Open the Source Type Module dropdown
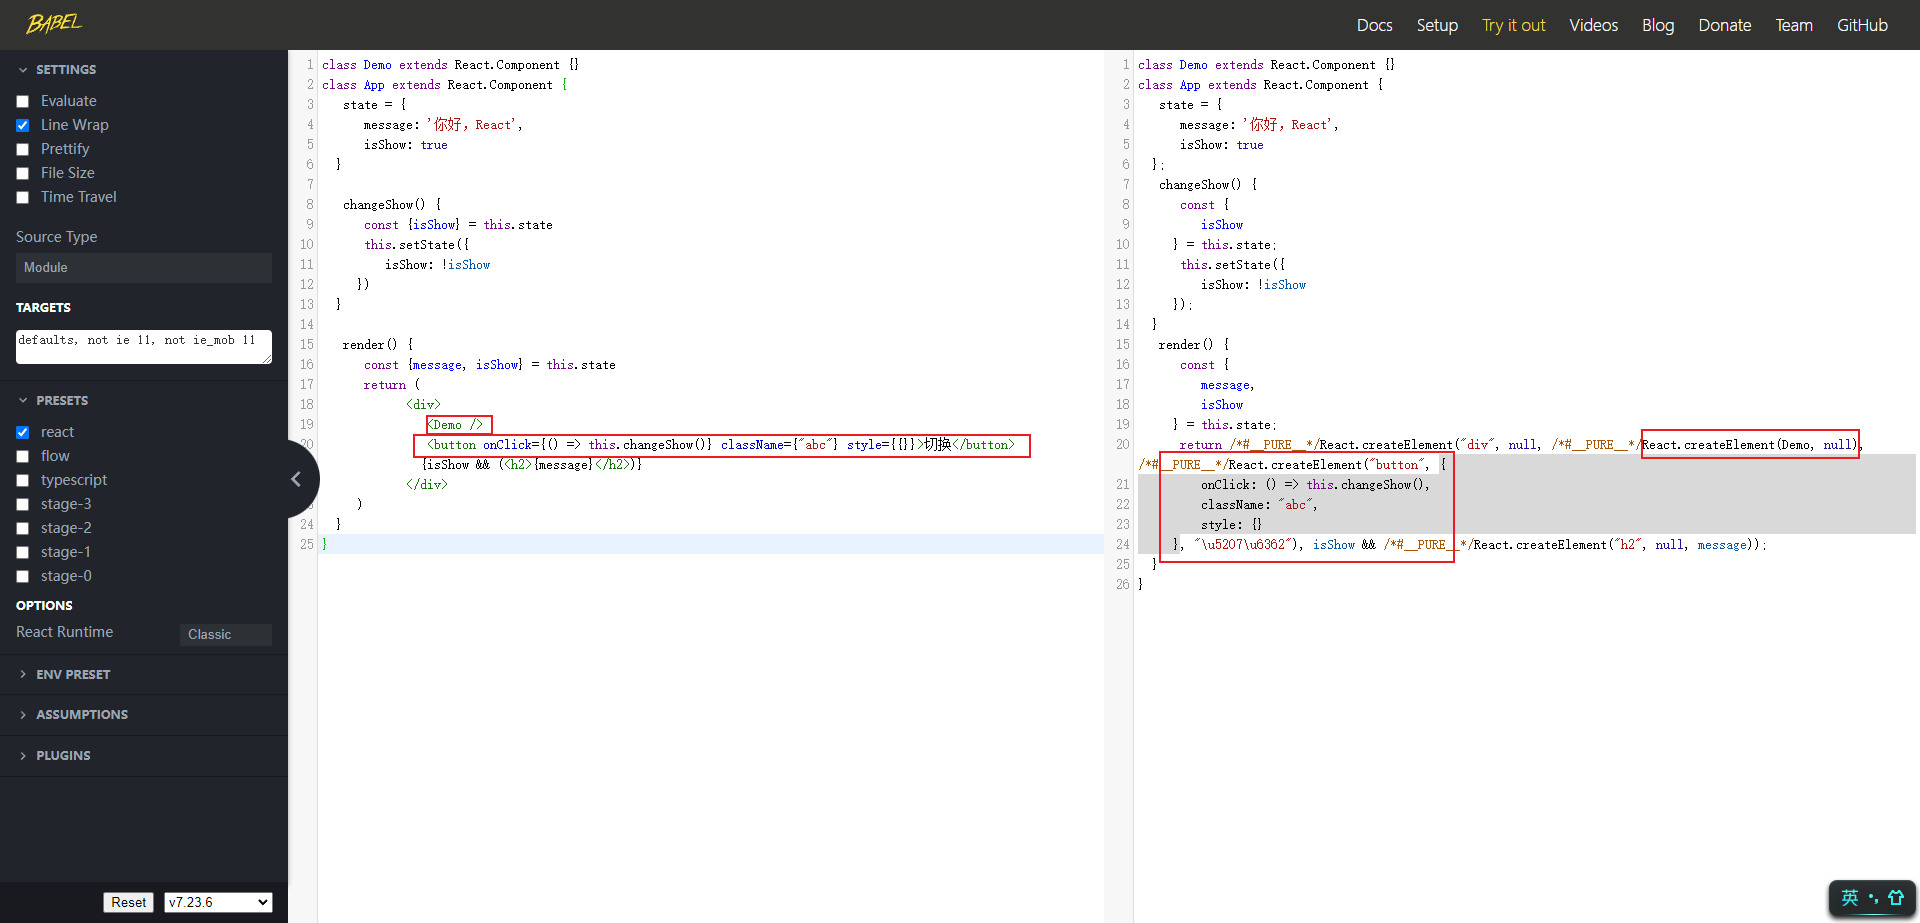This screenshot has height=923, width=1920. (143, 268)
